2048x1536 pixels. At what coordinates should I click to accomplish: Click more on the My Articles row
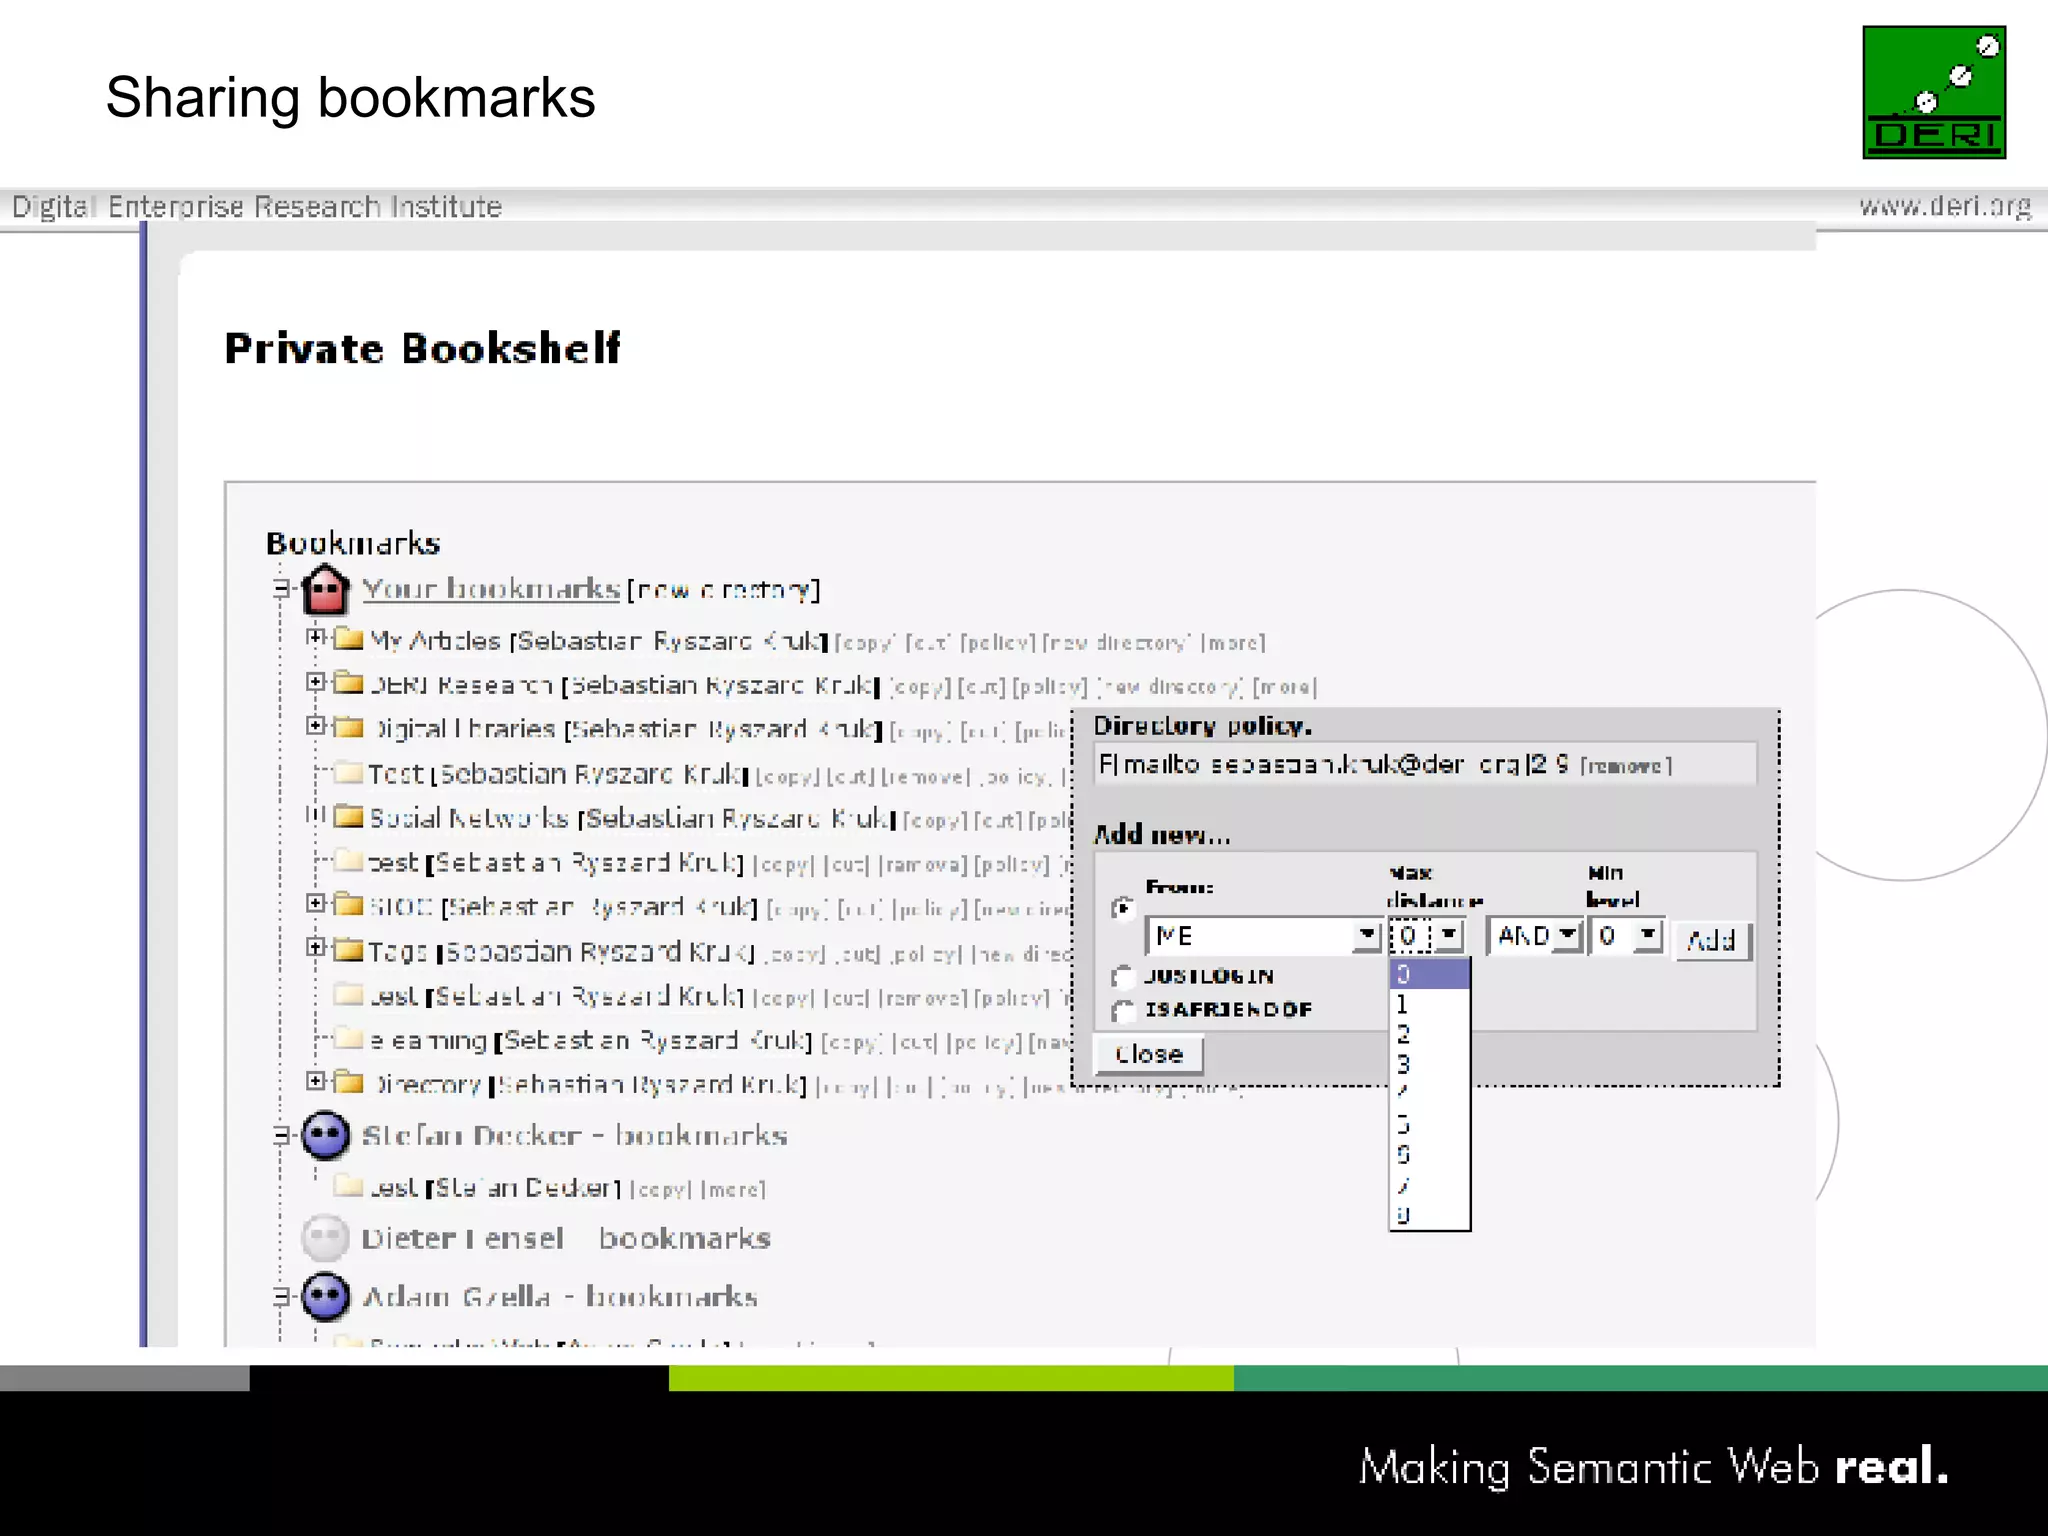1233,642
